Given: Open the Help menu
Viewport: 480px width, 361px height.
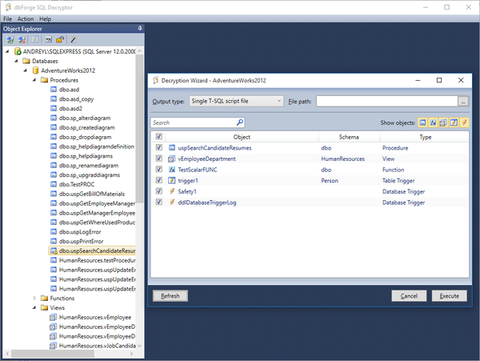Looking at the screenshot, I should pos(45,19).
